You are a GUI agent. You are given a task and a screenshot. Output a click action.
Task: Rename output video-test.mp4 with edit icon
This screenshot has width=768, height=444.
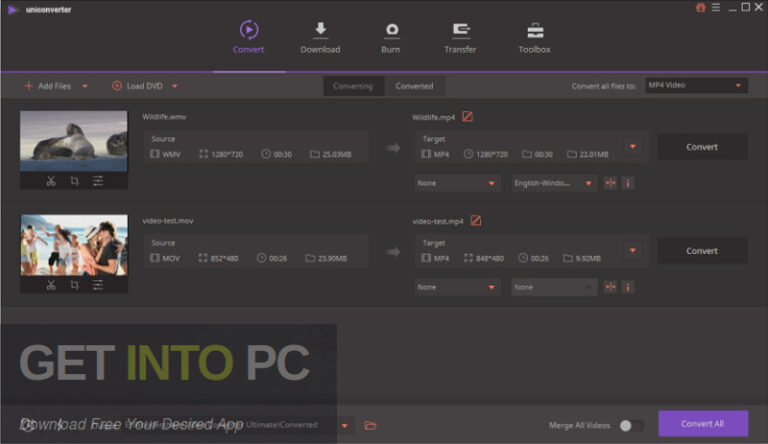tap(476, 221)
